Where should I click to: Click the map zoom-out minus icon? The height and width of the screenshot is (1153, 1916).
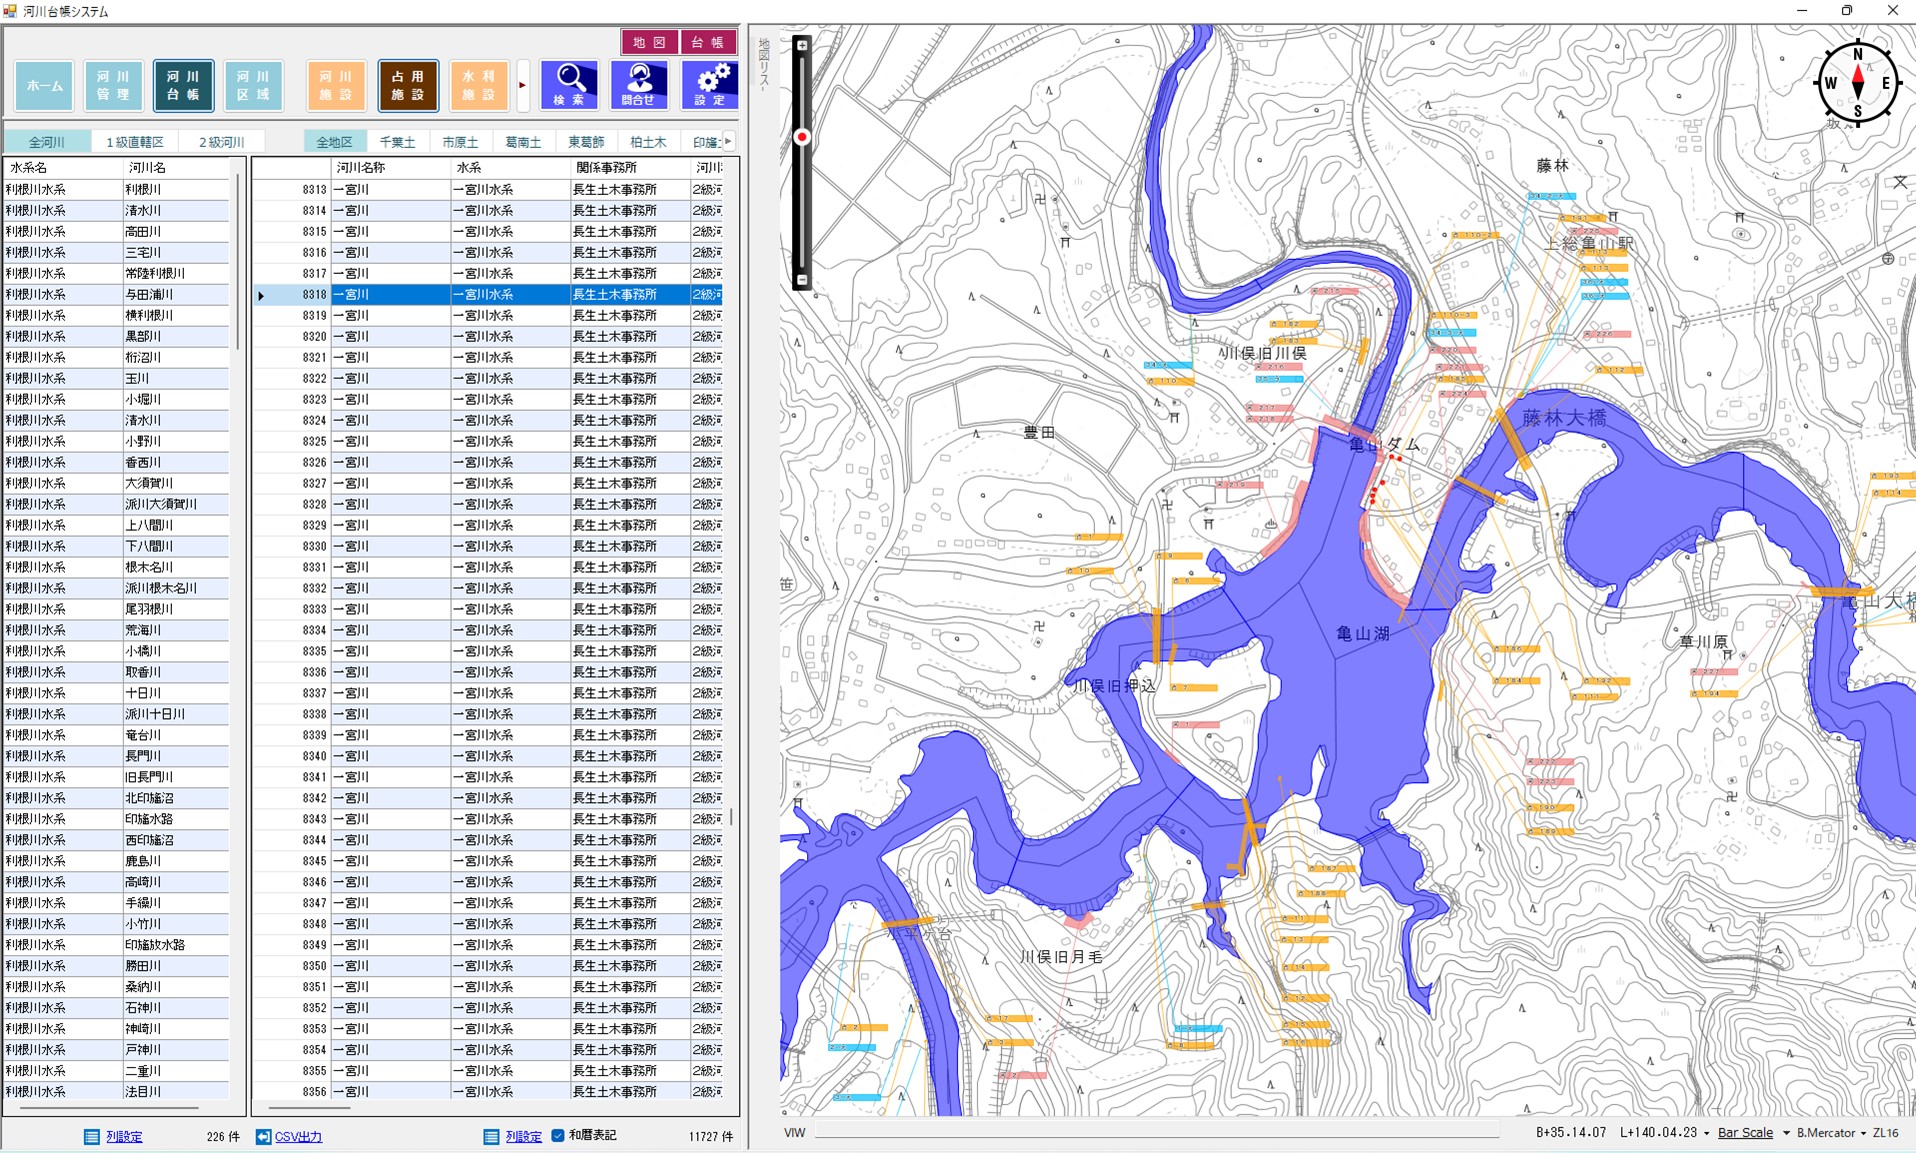point(802,280)
